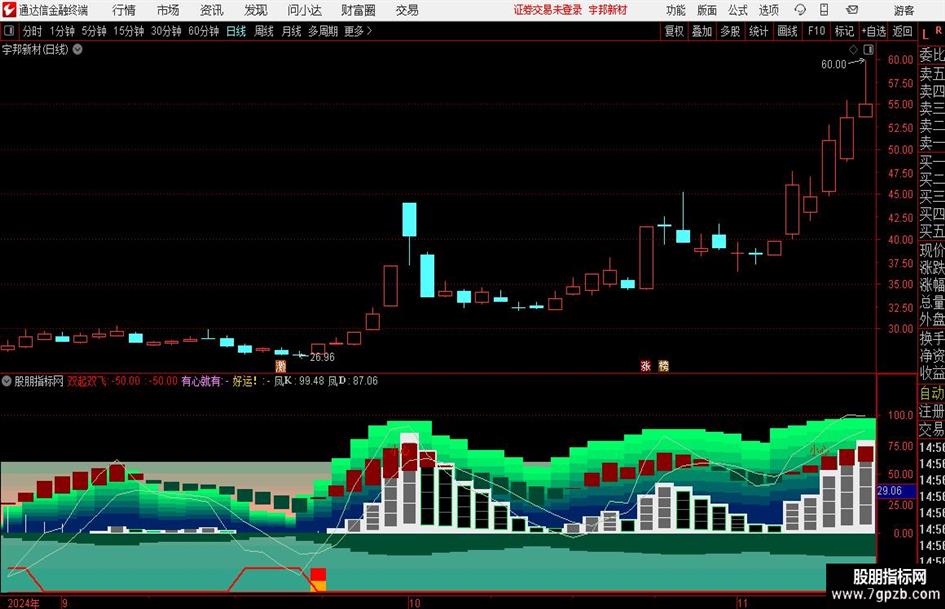Open the 财富圈 menu
Viewport: 945px width, 609px height.
(x=358, y=10)
